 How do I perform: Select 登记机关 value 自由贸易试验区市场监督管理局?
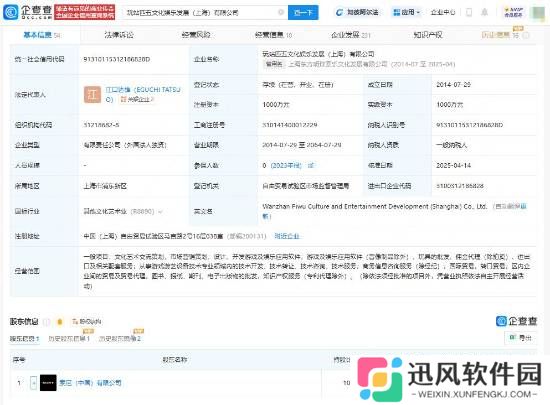(x=306, y=186)
